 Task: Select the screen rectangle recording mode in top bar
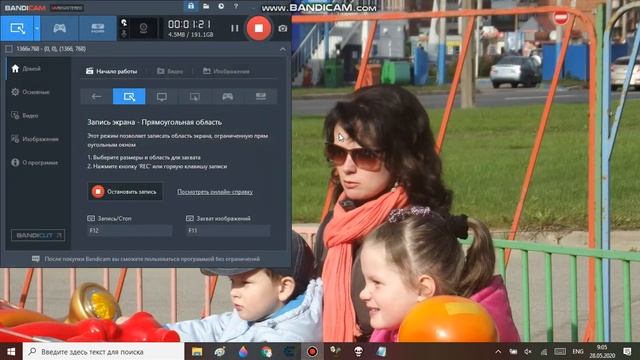[x=17, y=28]
